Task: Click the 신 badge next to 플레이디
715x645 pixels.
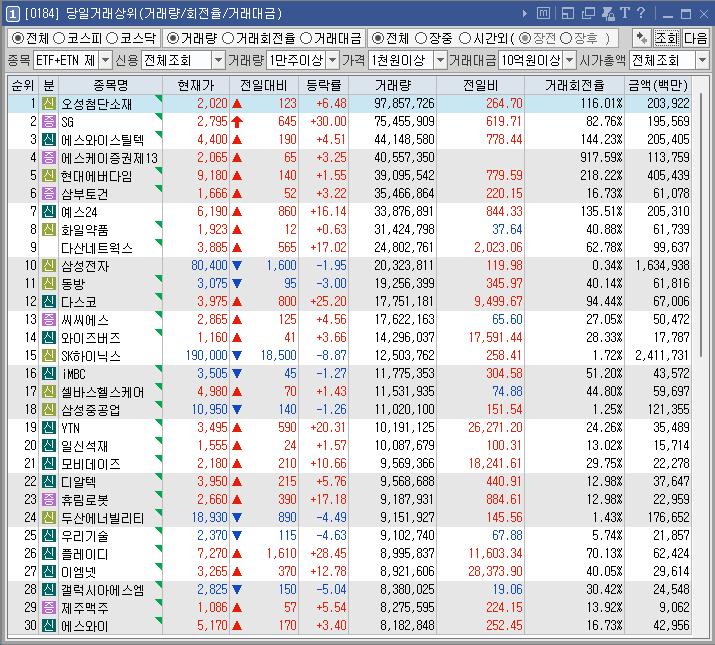Action: 49,553
